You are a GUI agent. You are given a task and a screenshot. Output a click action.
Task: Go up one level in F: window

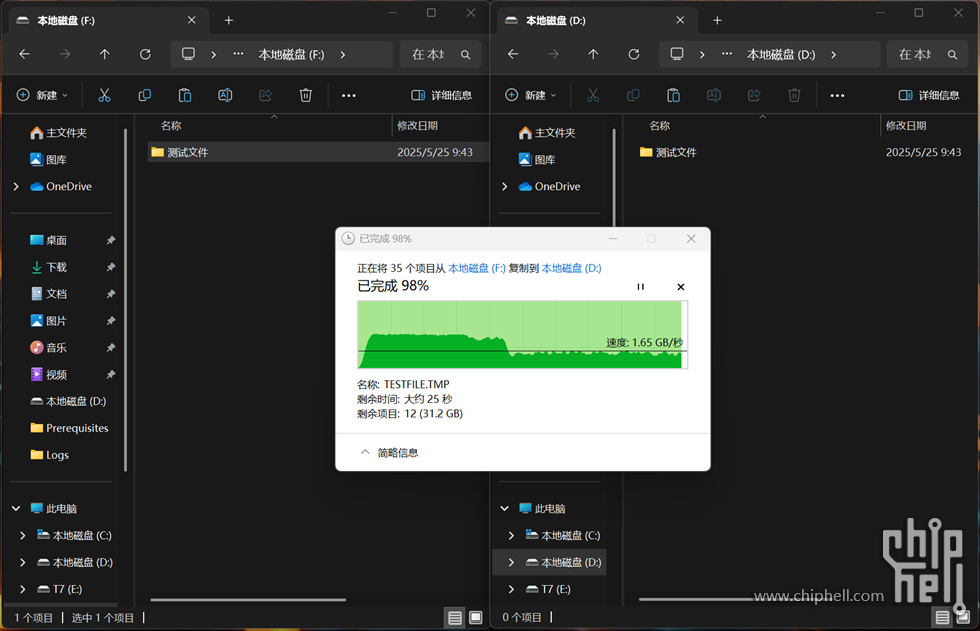104,54
